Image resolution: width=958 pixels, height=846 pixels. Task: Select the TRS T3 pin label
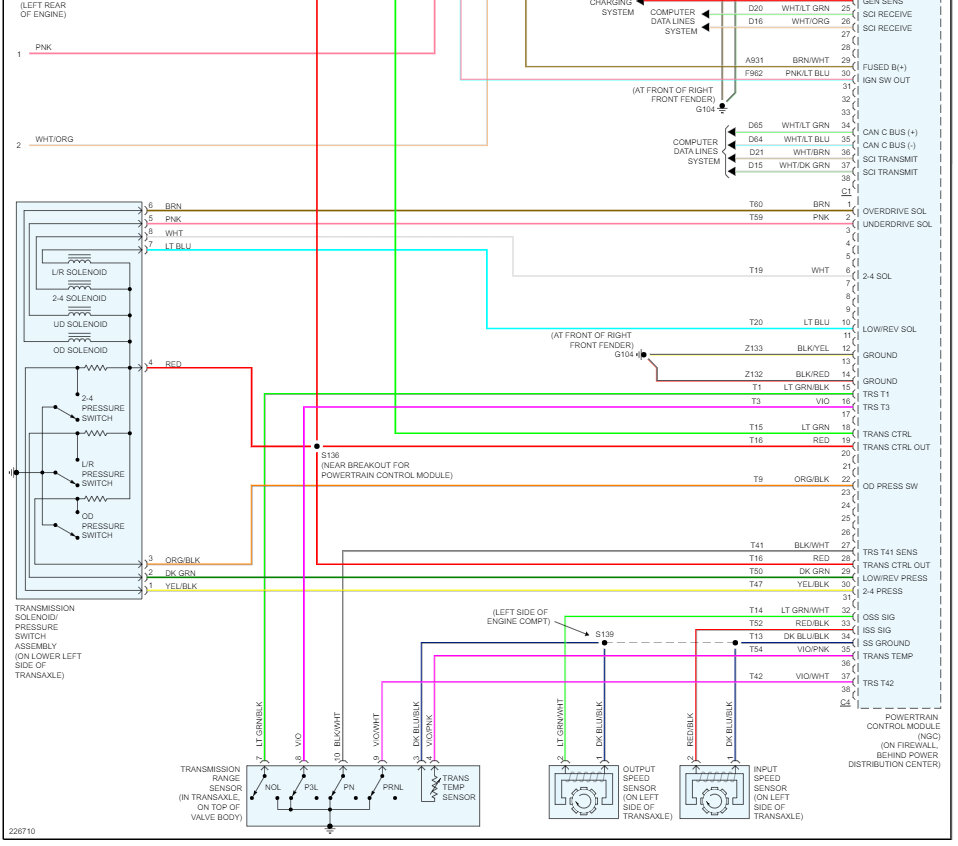(x=876, y=407)
